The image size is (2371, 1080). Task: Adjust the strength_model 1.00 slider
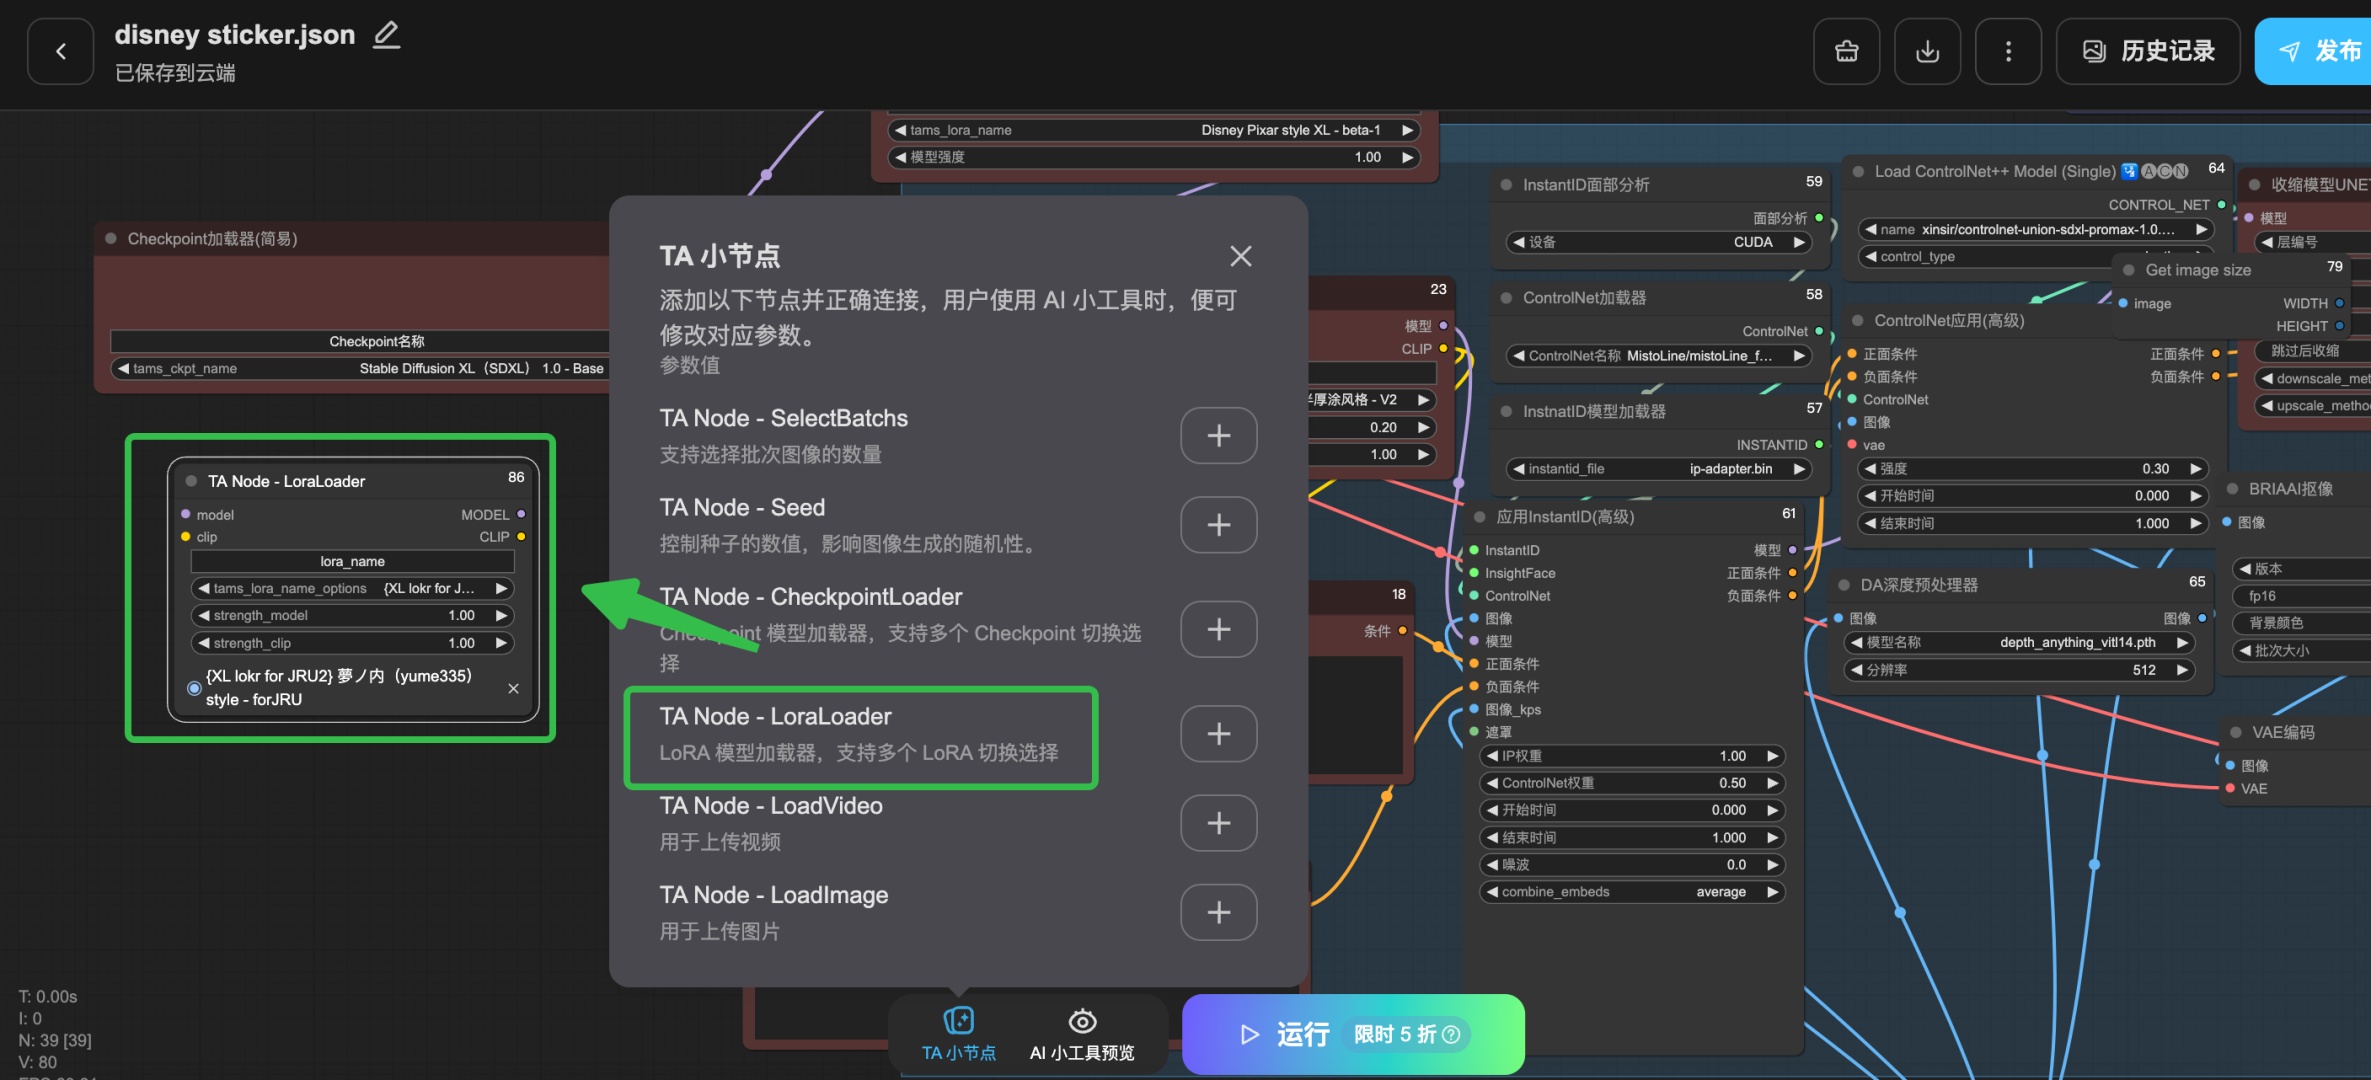pyautogui.click(x=352, y=615)
